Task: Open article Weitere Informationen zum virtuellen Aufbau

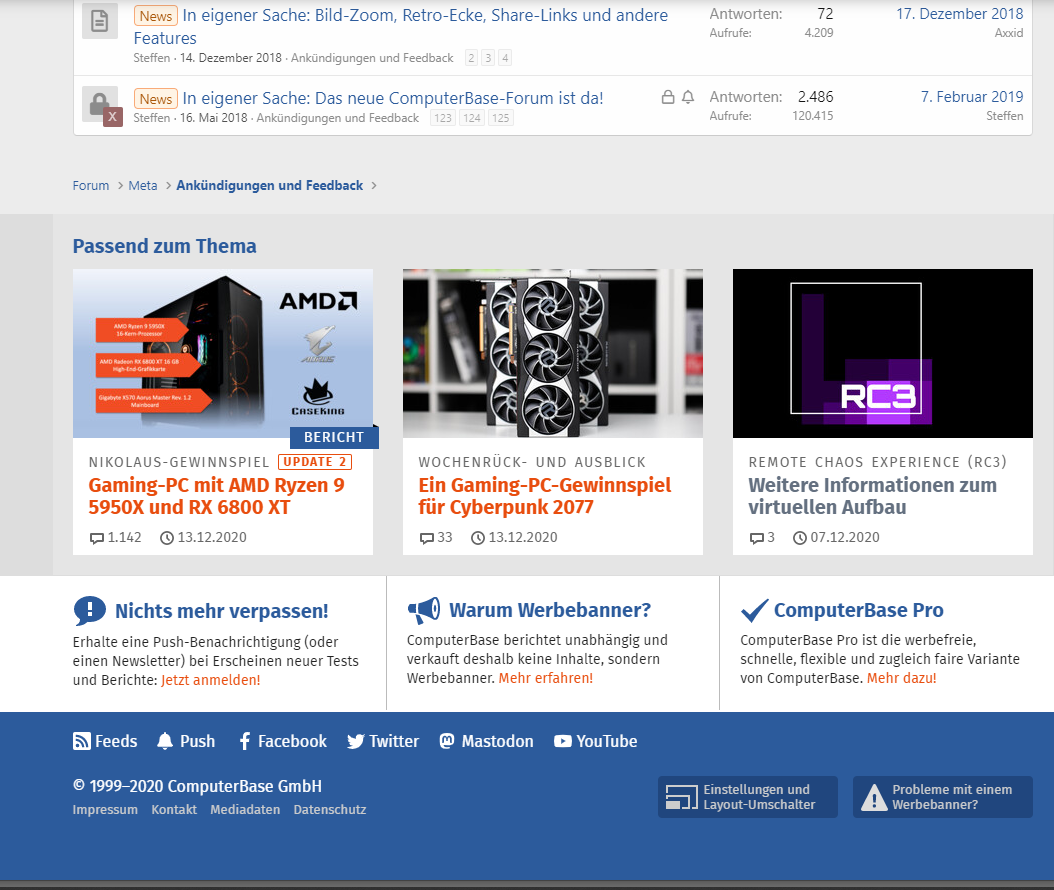Action: click(873, 496)
